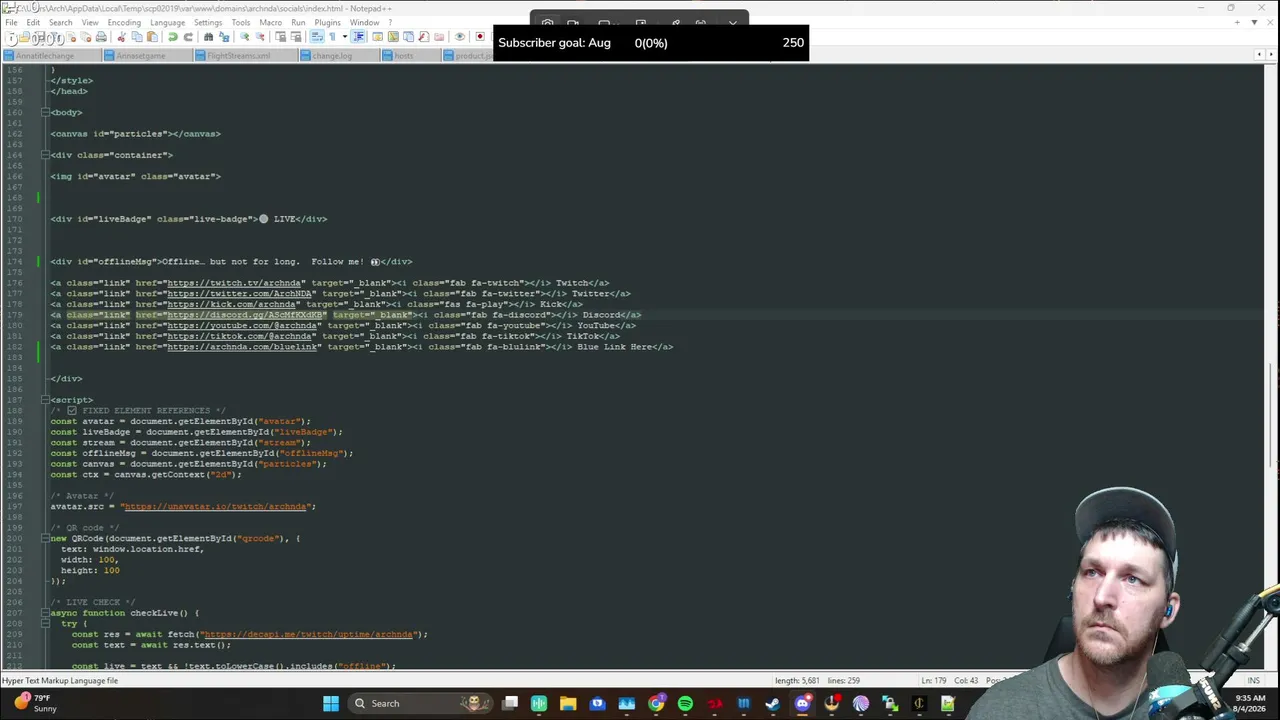
Task: Open the File menu
Action: pyautogui.click(x=11, y=22)
